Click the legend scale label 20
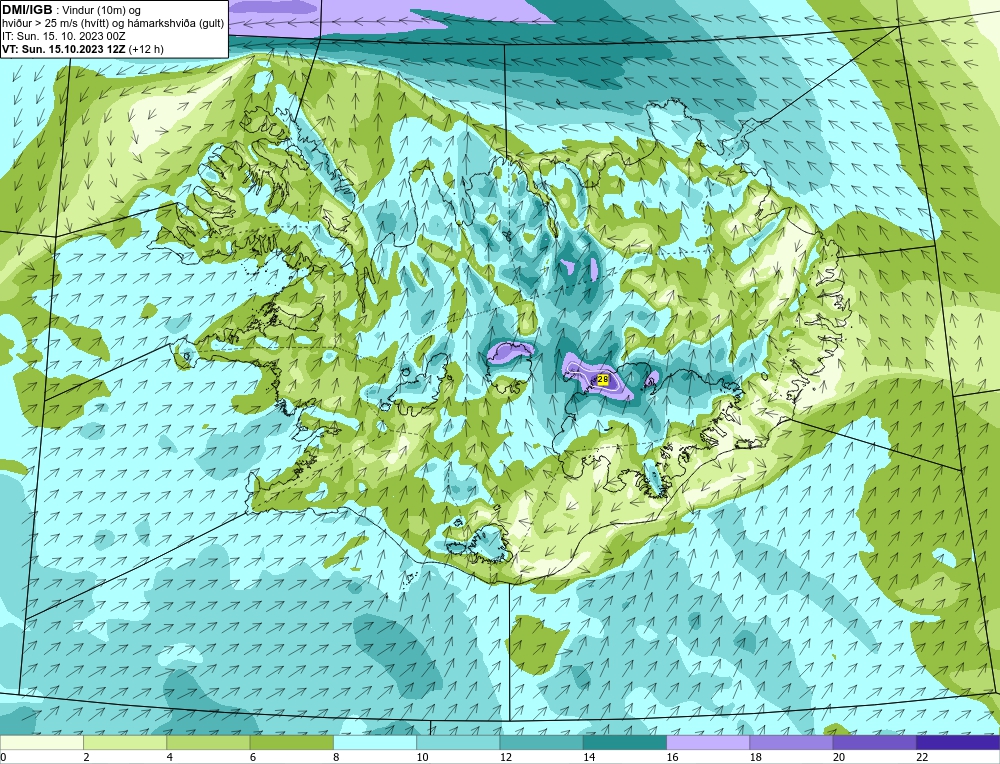 point(839,757)
